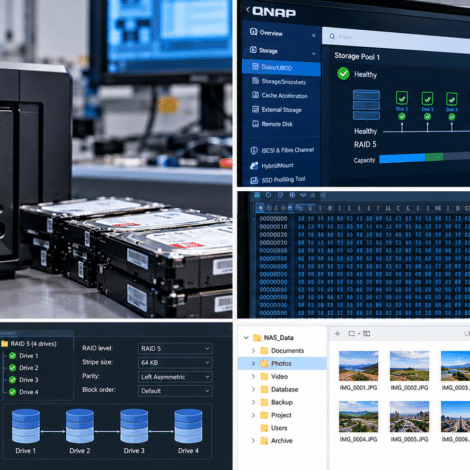Select Drive 4 cylinder in diagram
Screen dimensions: 470x470
tap(188, 426)
